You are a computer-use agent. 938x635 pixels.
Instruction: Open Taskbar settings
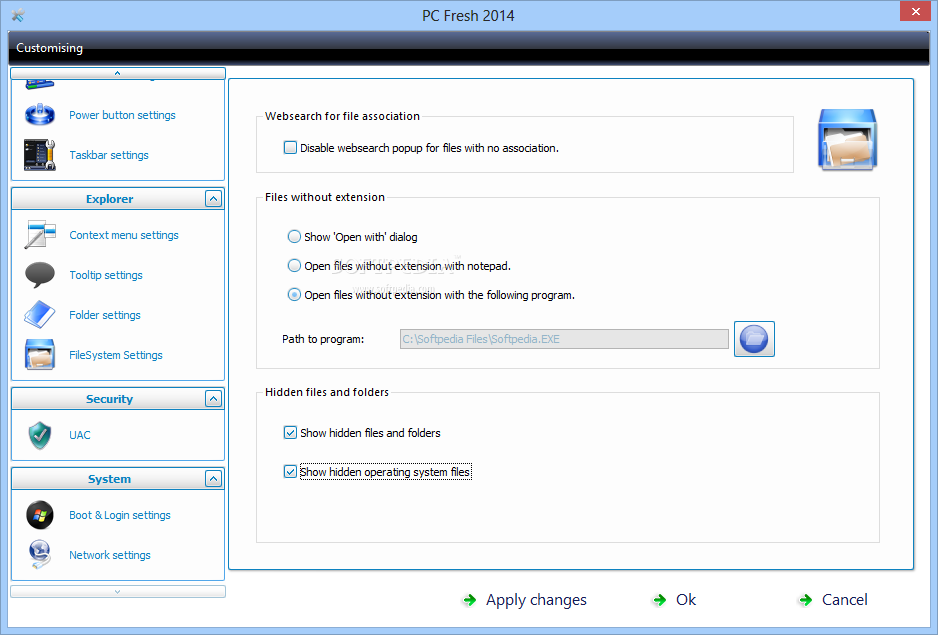(109, 155)
